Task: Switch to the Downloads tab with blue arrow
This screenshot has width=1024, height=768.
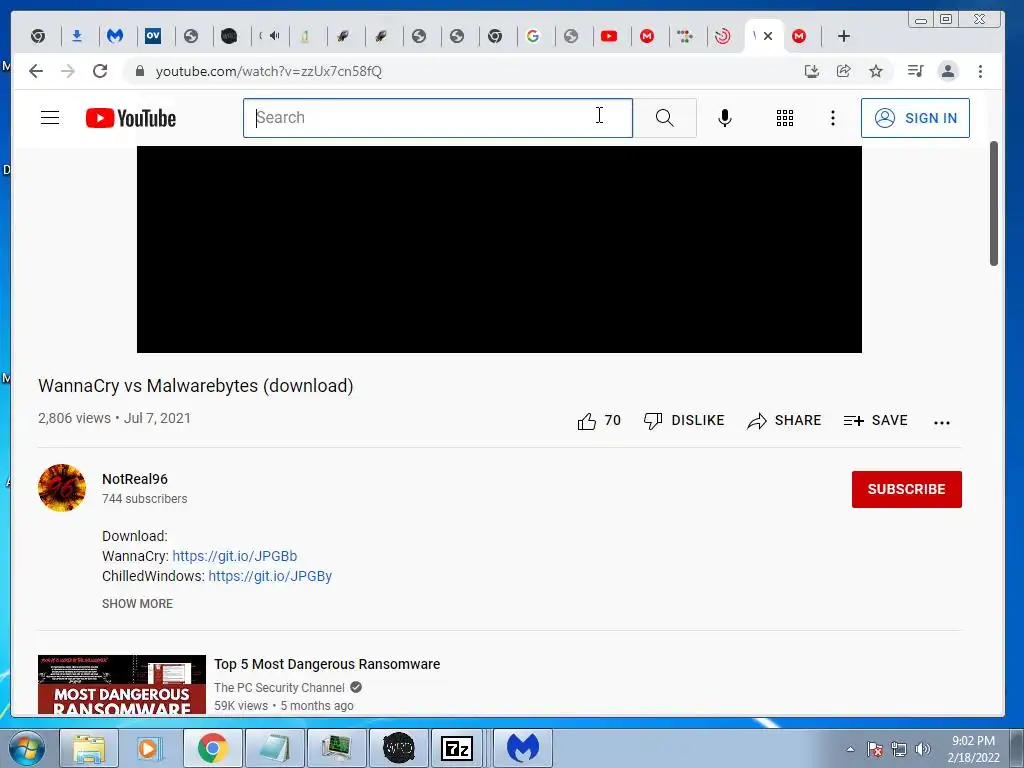Action: (x=77, y=36)
